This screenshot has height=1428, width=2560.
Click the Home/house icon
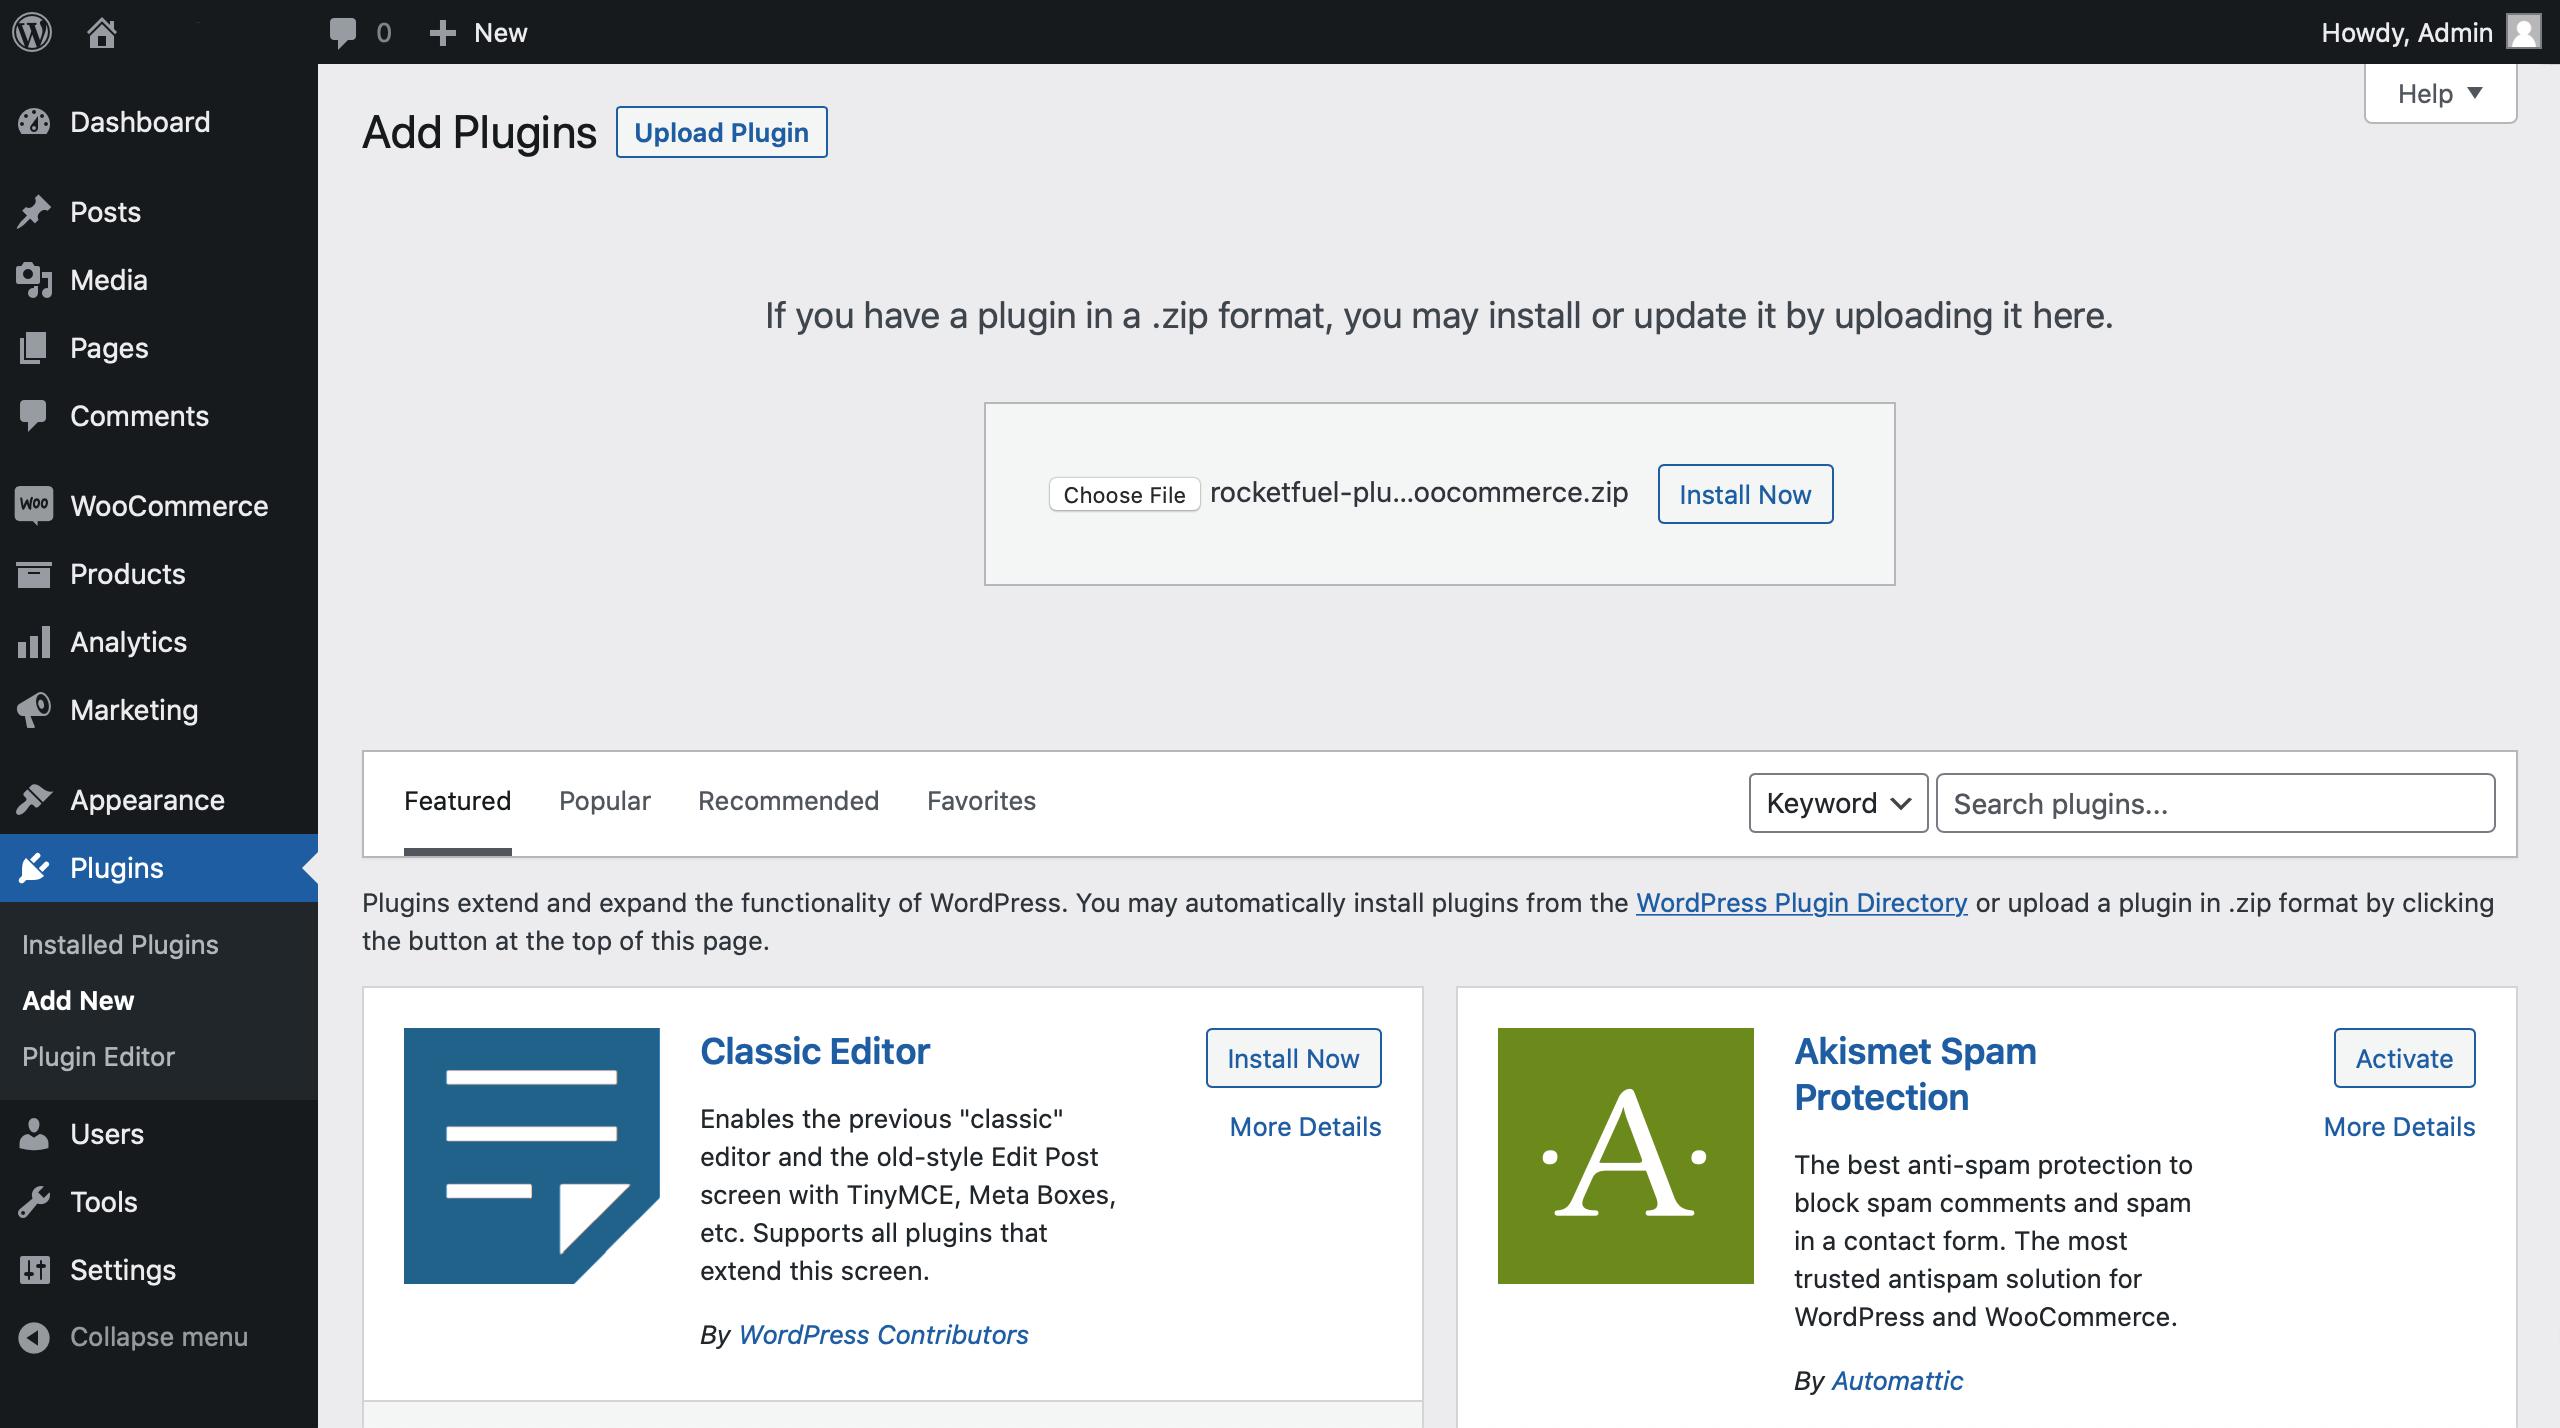coord(100,32)
